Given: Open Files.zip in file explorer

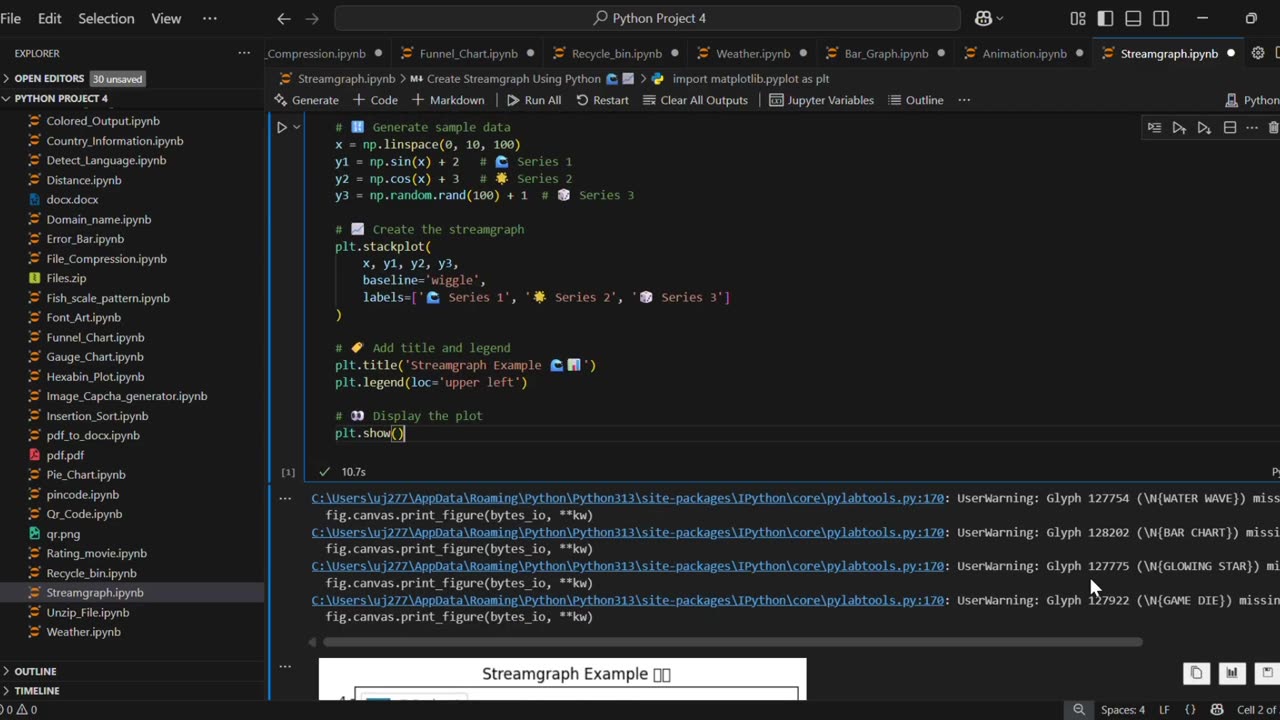Looking at the screenshot, I should 66,278.
